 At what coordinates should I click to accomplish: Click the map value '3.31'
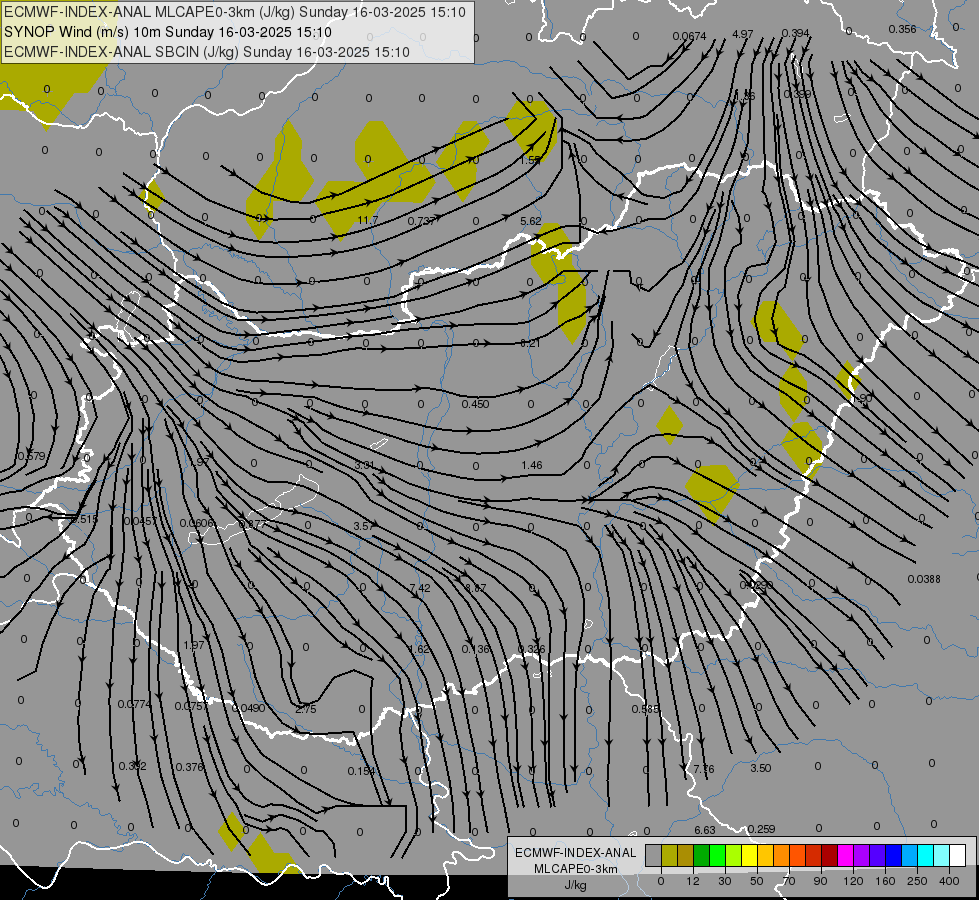[364, 465]
